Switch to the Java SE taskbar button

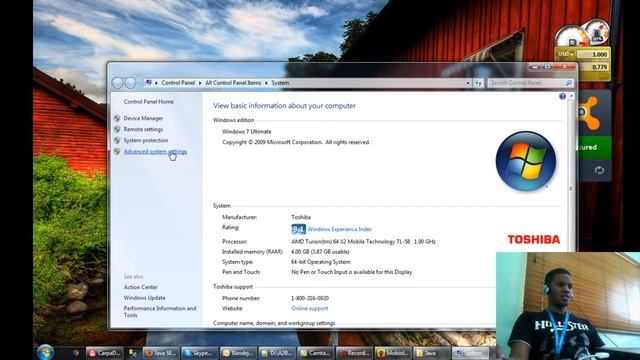pyautogui.click(x=161, y=353)
